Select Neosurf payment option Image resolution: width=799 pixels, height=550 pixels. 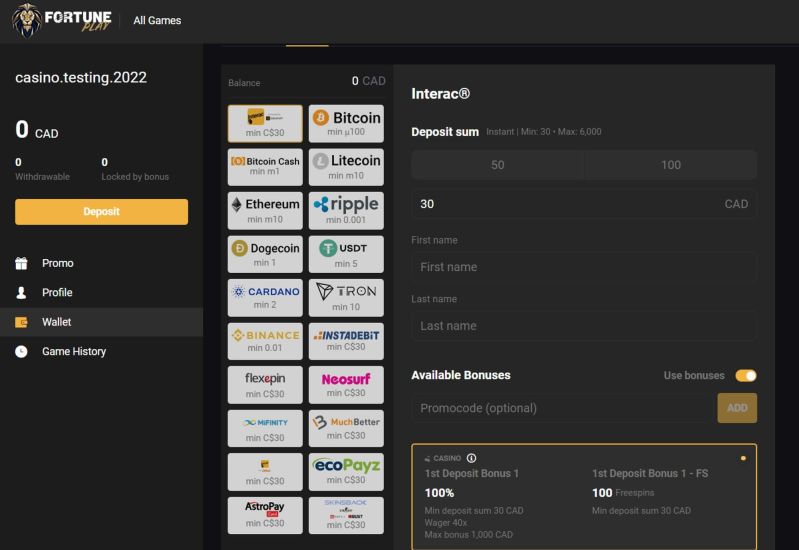[346, 385]
